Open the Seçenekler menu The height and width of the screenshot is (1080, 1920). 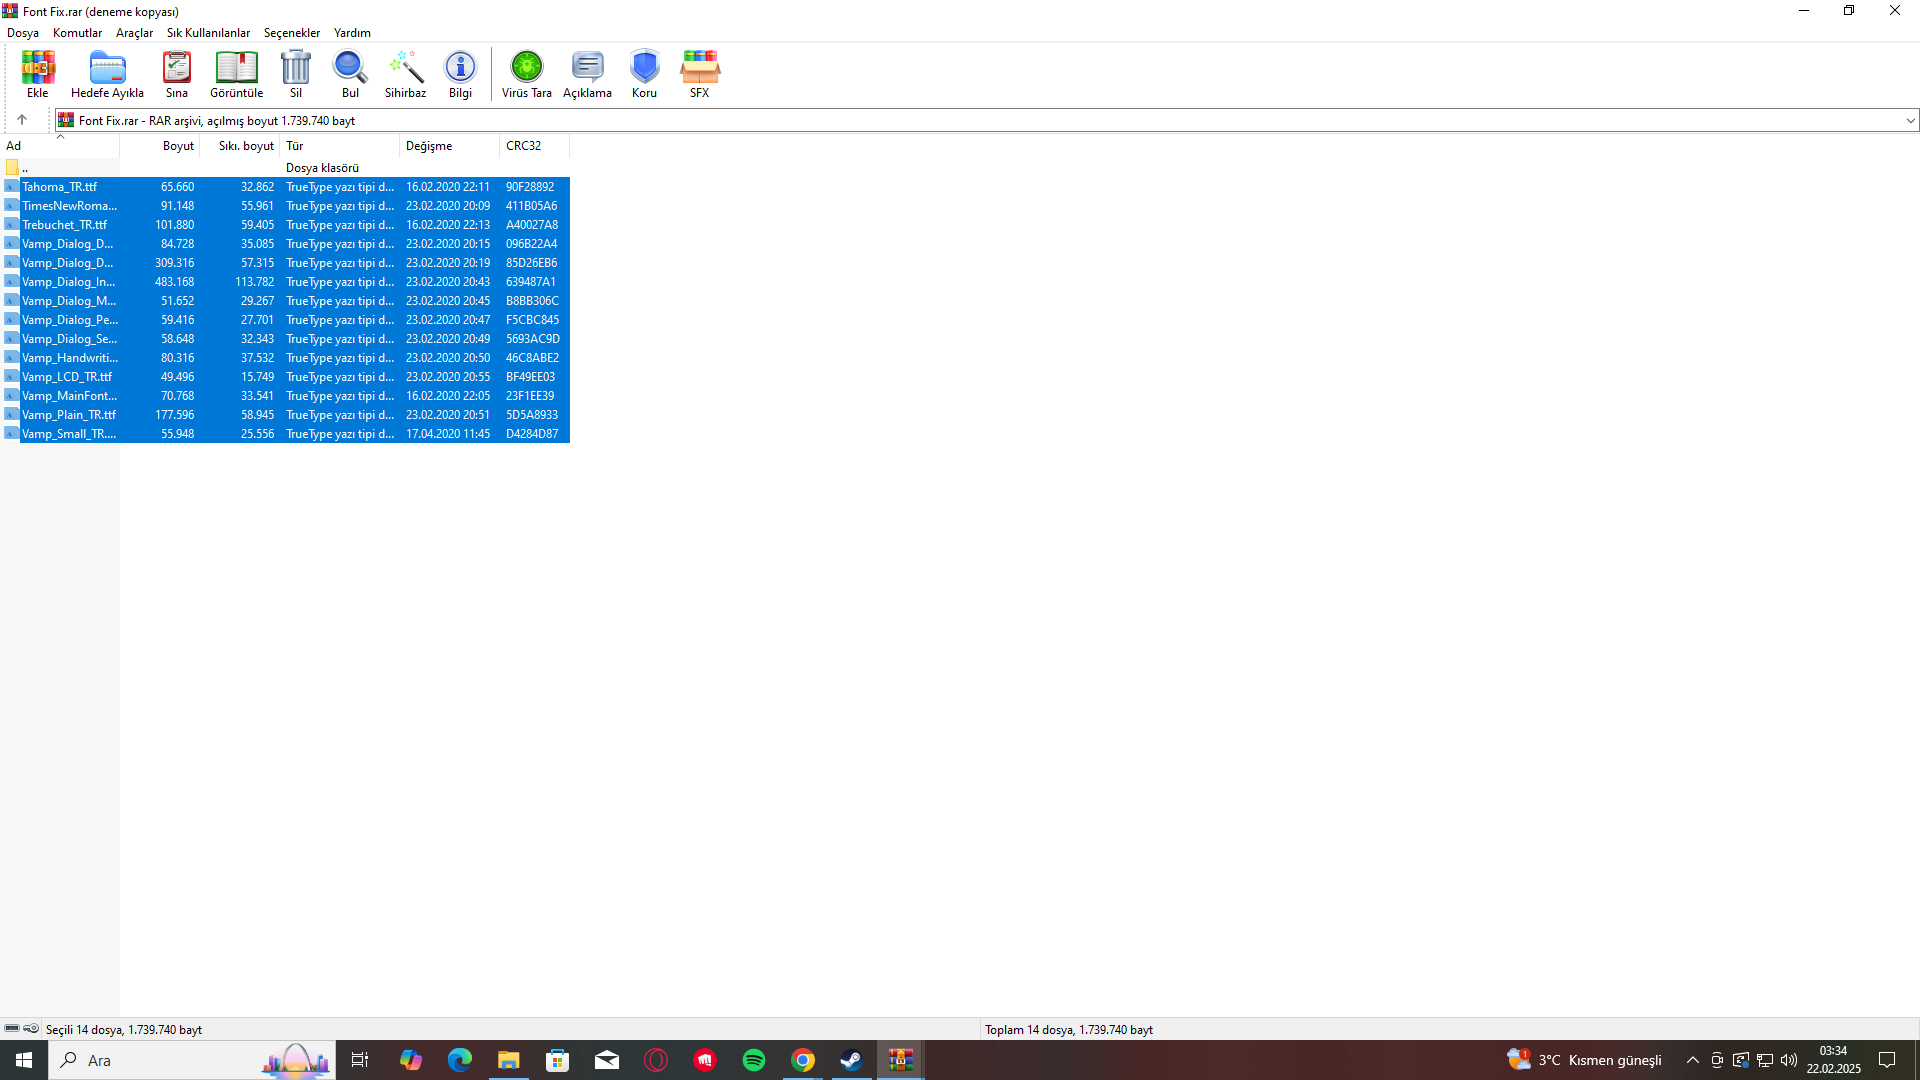click(x=291, y=32)
